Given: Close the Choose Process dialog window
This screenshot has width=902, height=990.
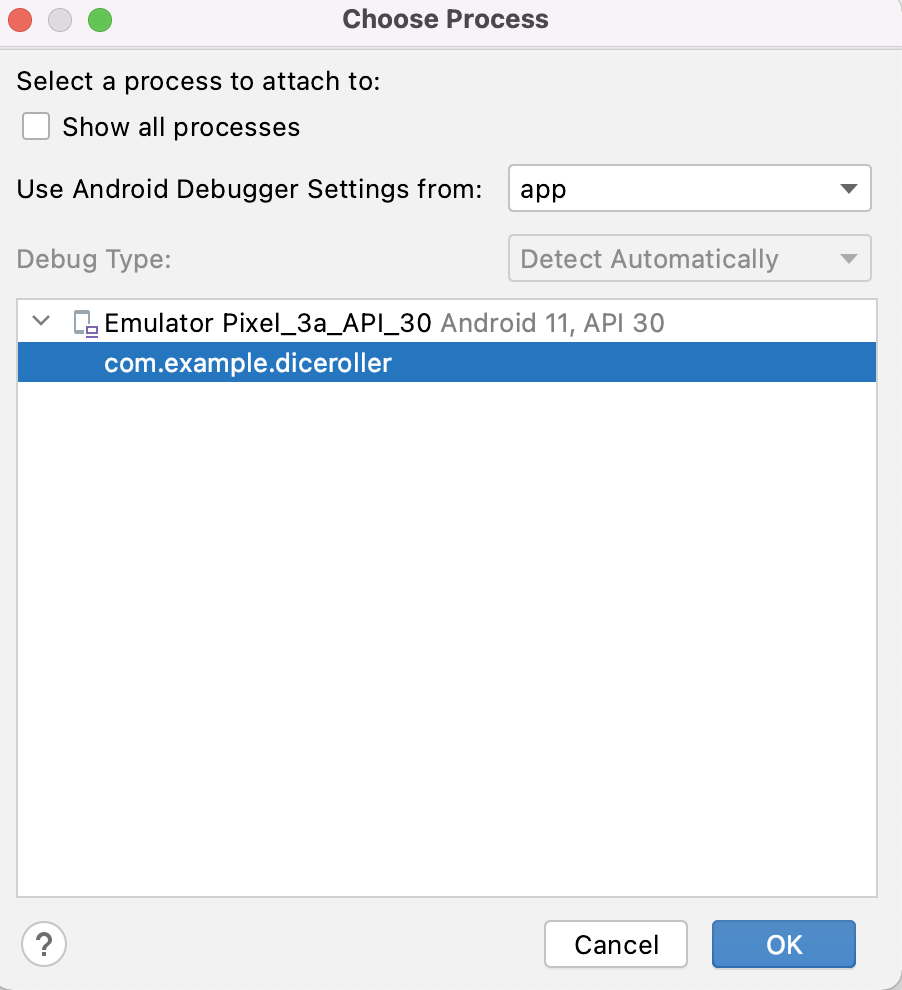Looking at the screenshot, I should 21,19.
